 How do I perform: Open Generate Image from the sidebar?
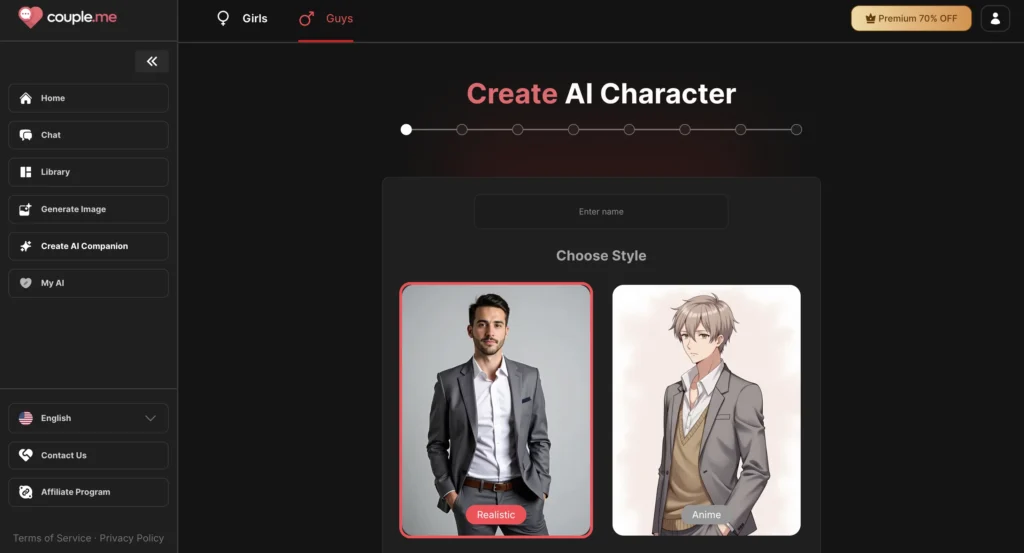pos(88,209)
